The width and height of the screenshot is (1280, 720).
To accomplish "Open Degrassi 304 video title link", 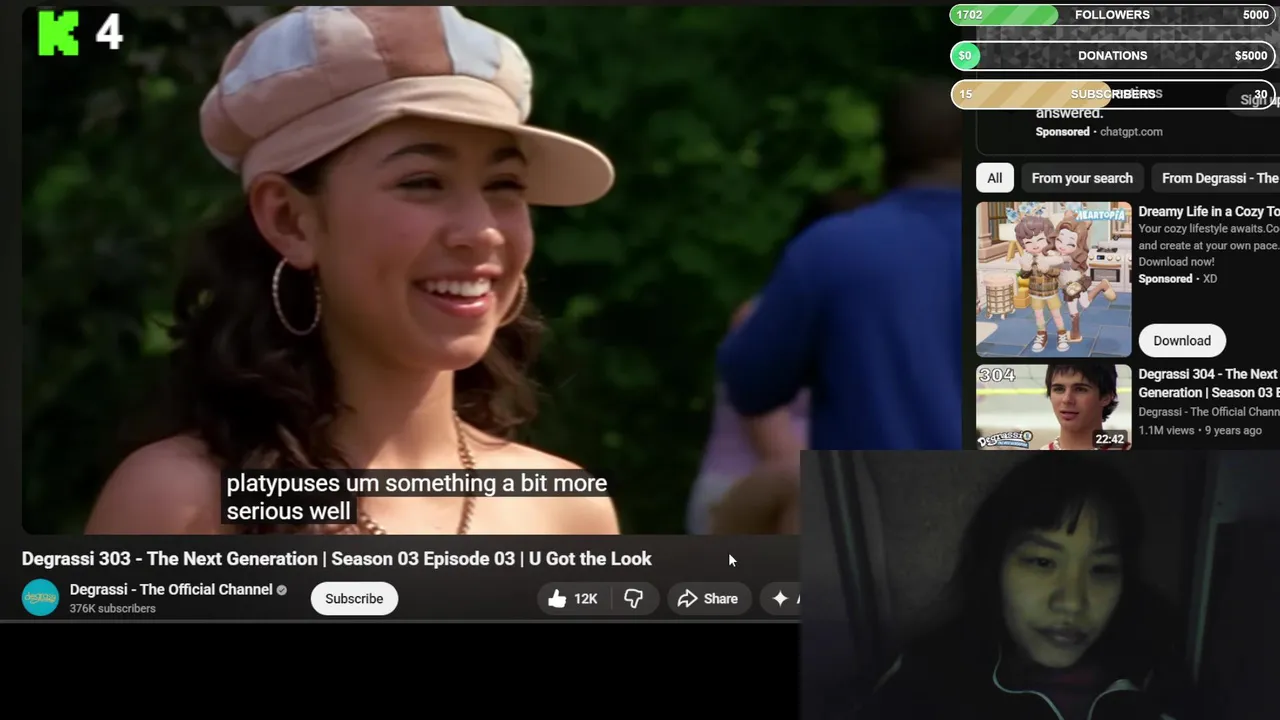I will (x=1208, y=383).
